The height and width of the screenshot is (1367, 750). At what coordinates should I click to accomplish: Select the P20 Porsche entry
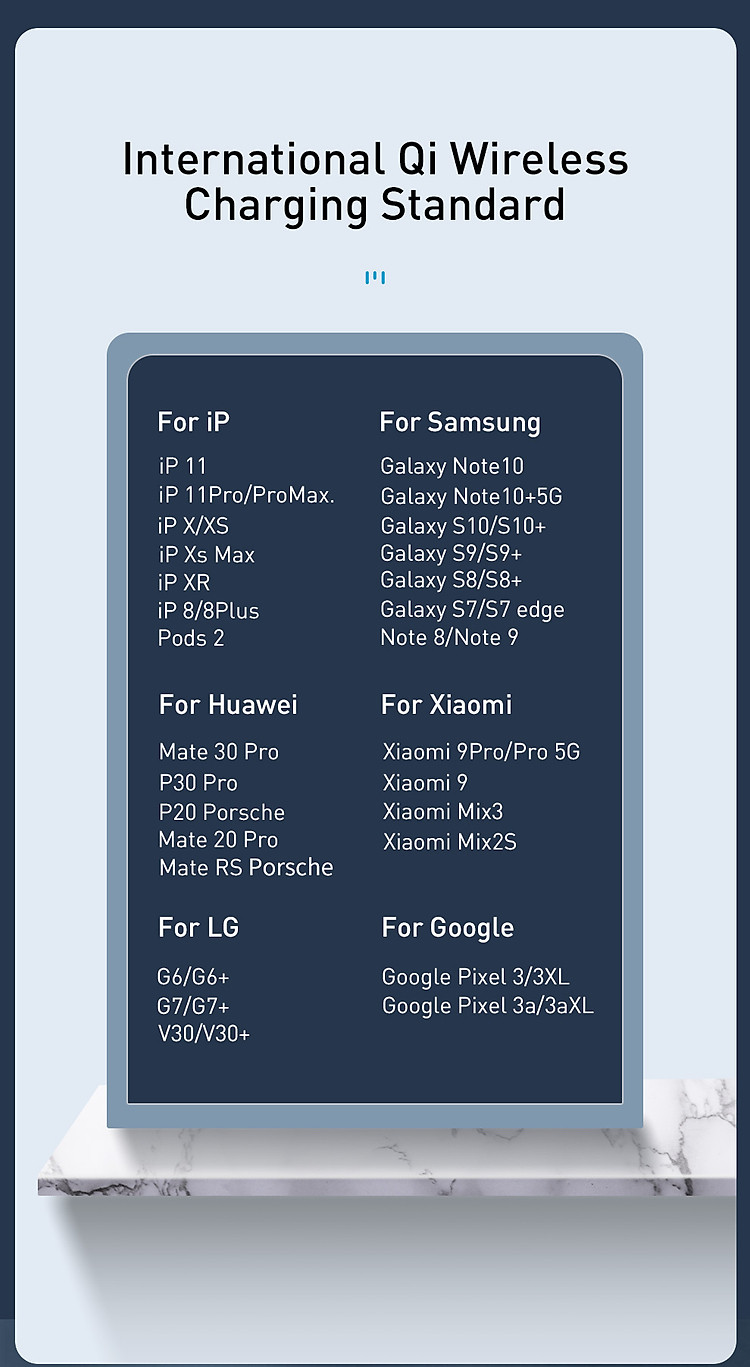coord(222,812)
